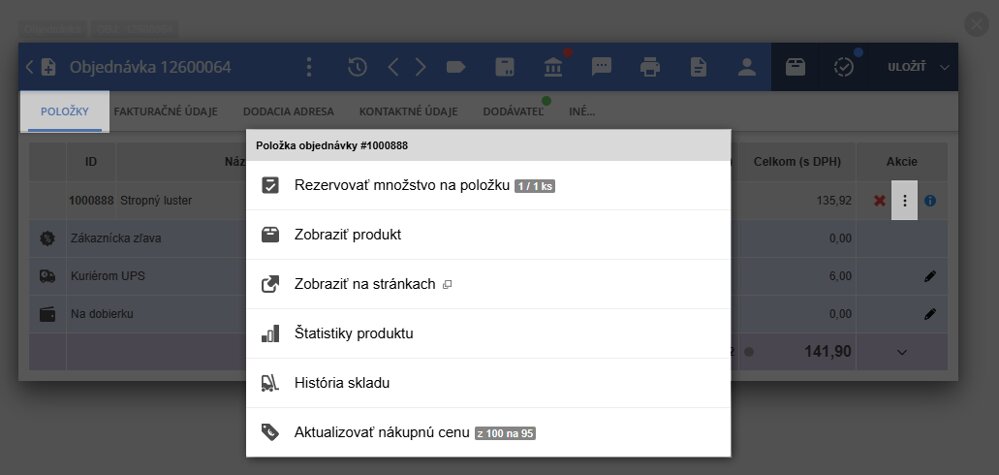Open the bank payments icon
Screen dimensions: 999x475
pos(553,67)
